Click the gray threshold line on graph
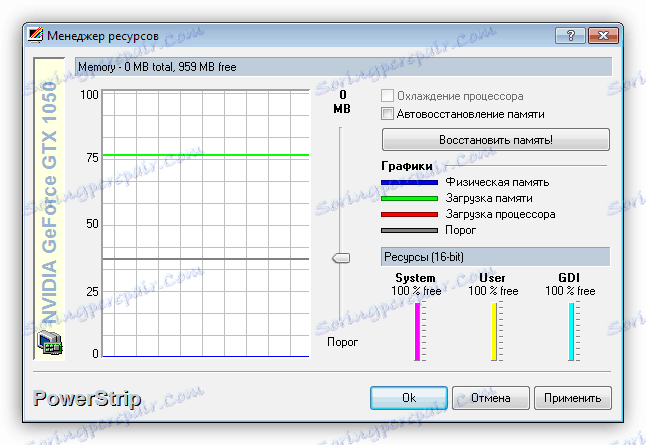The image size is (646, 445). [x=206, y=259]
